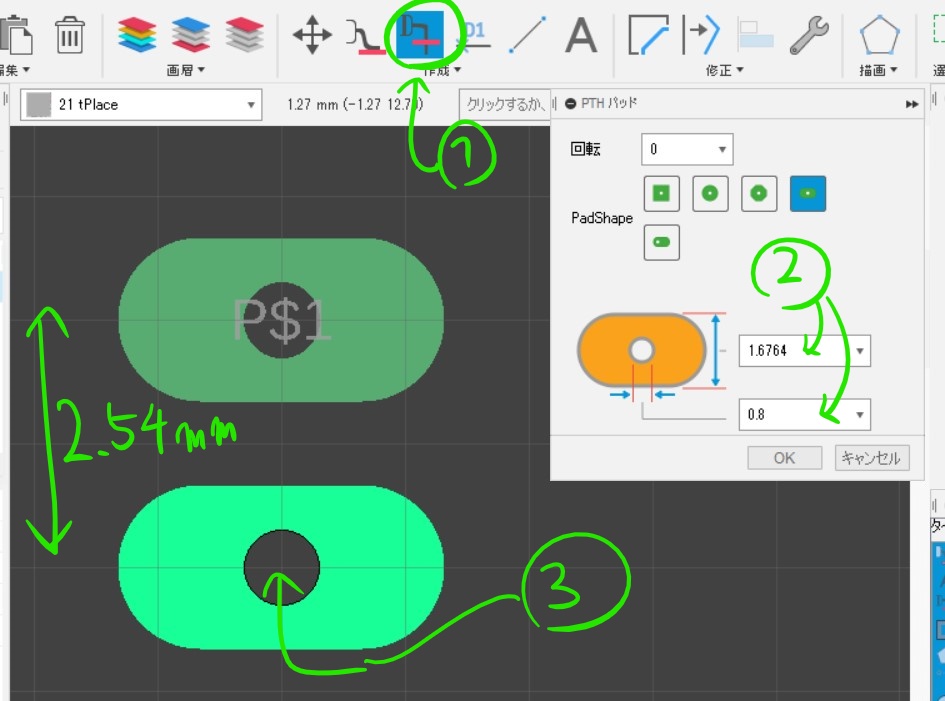Select the diagonal Line tool
This screenshot has width=945, height=701.
tap(527, 35)
